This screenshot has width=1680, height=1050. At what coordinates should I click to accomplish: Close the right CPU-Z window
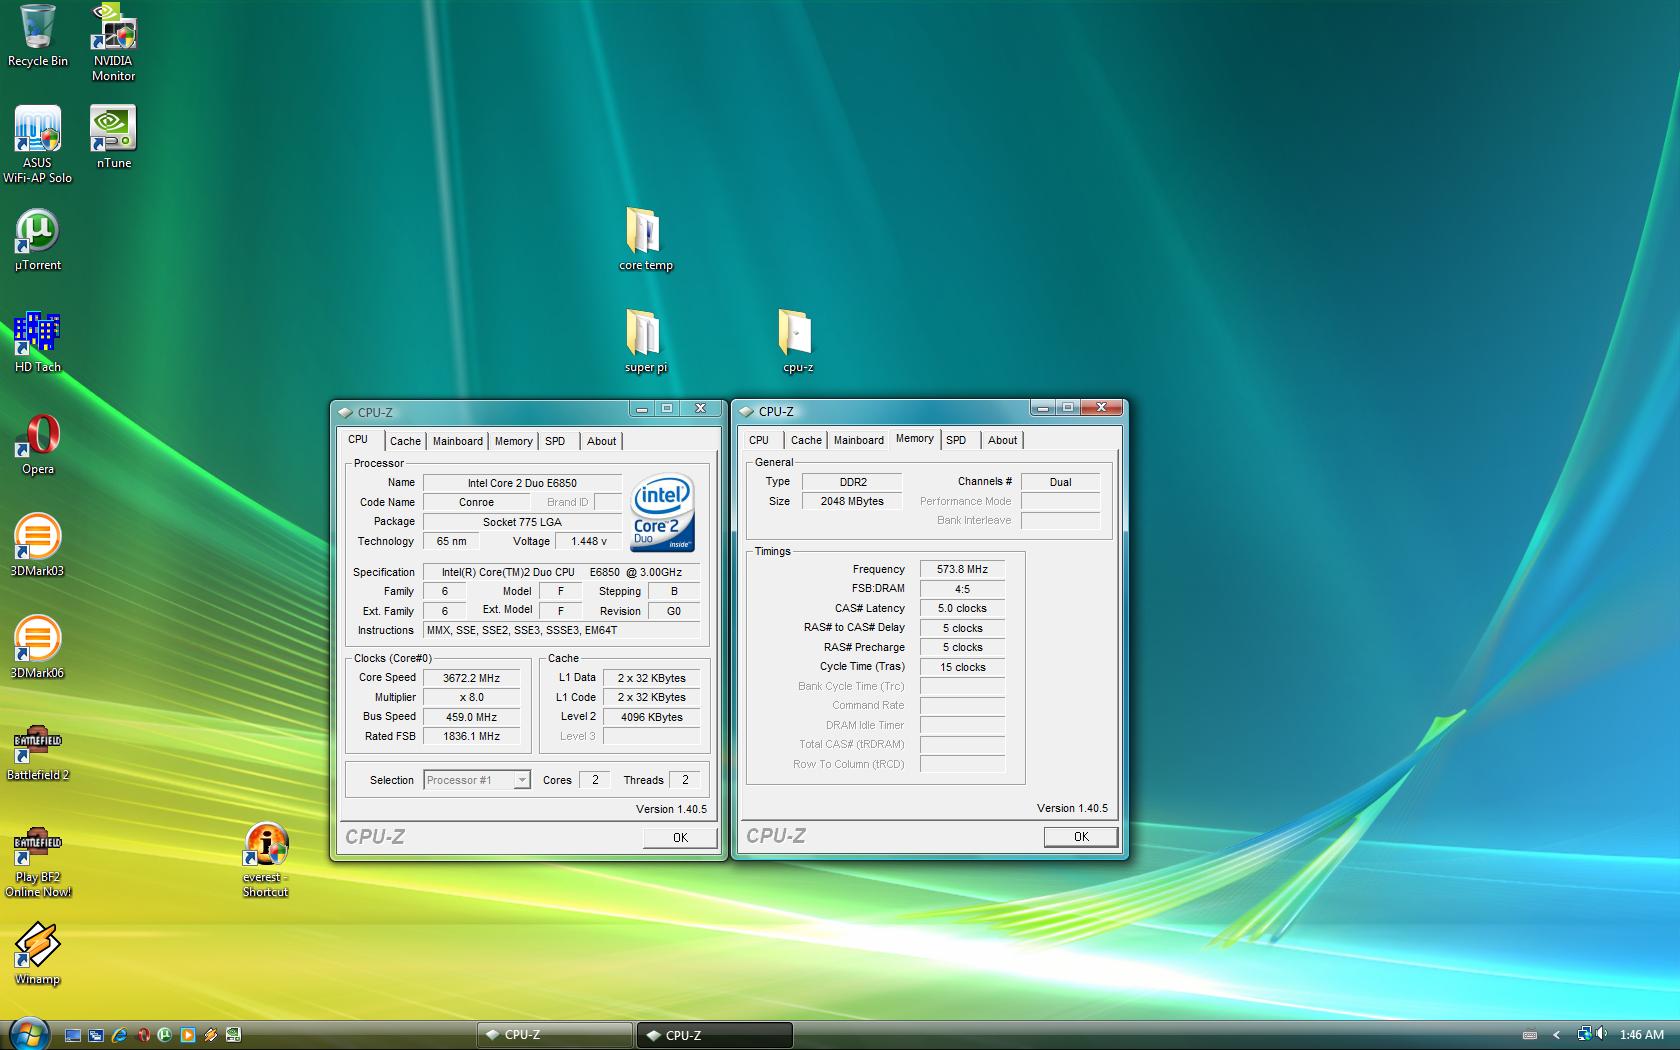(1101, 407)
